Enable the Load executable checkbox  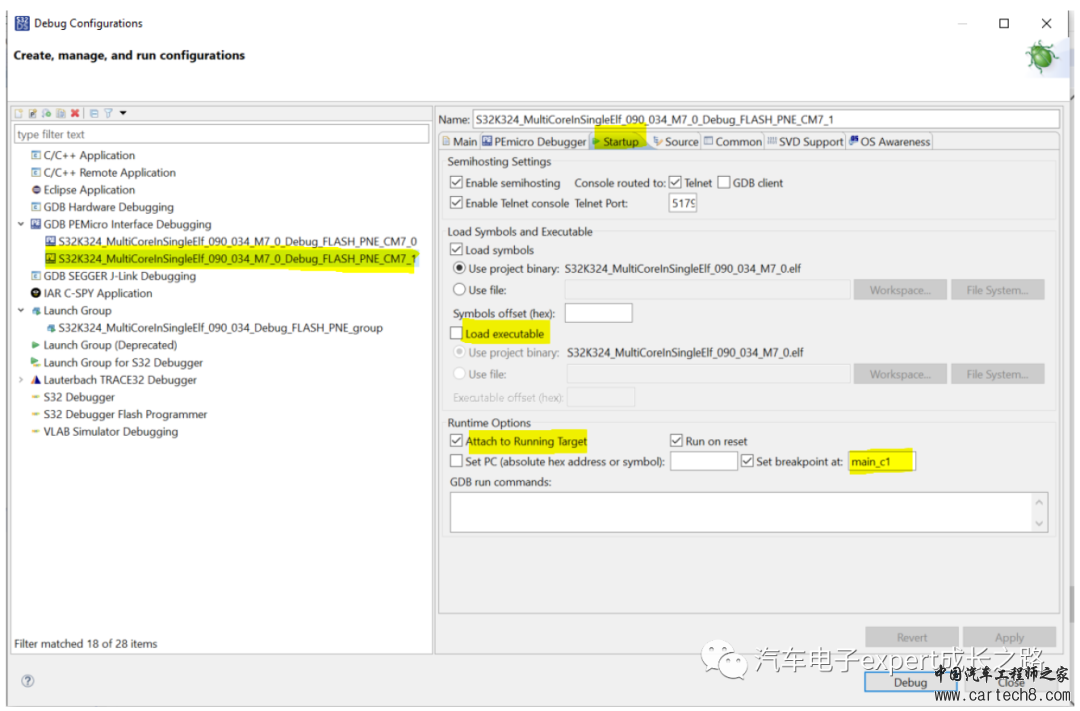point(456,333)
